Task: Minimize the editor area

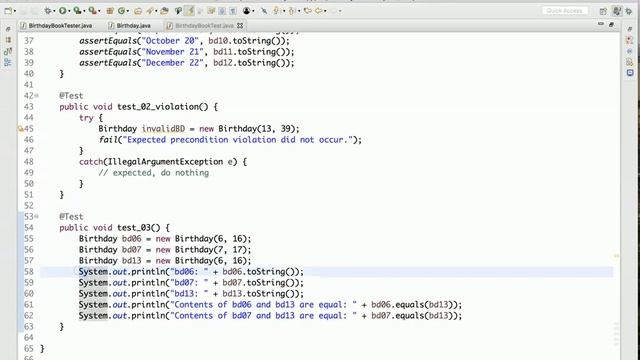Action: tap(601, 24)
